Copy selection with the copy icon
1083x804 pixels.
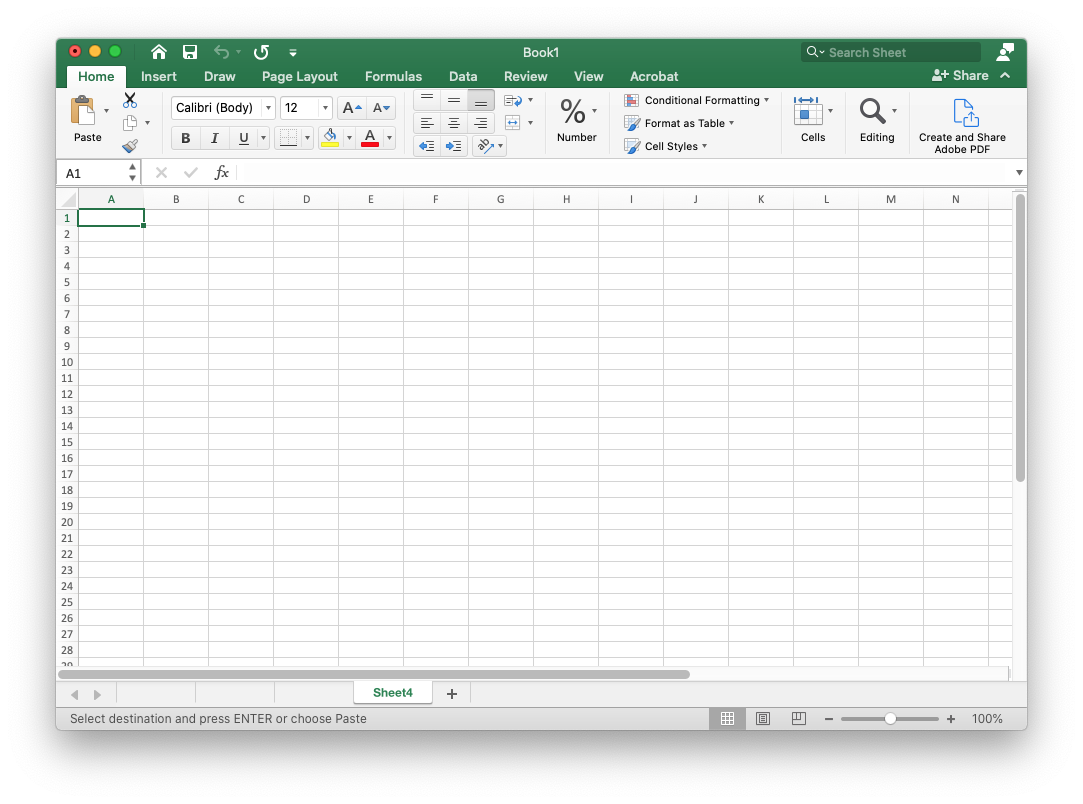click(130, 123)
